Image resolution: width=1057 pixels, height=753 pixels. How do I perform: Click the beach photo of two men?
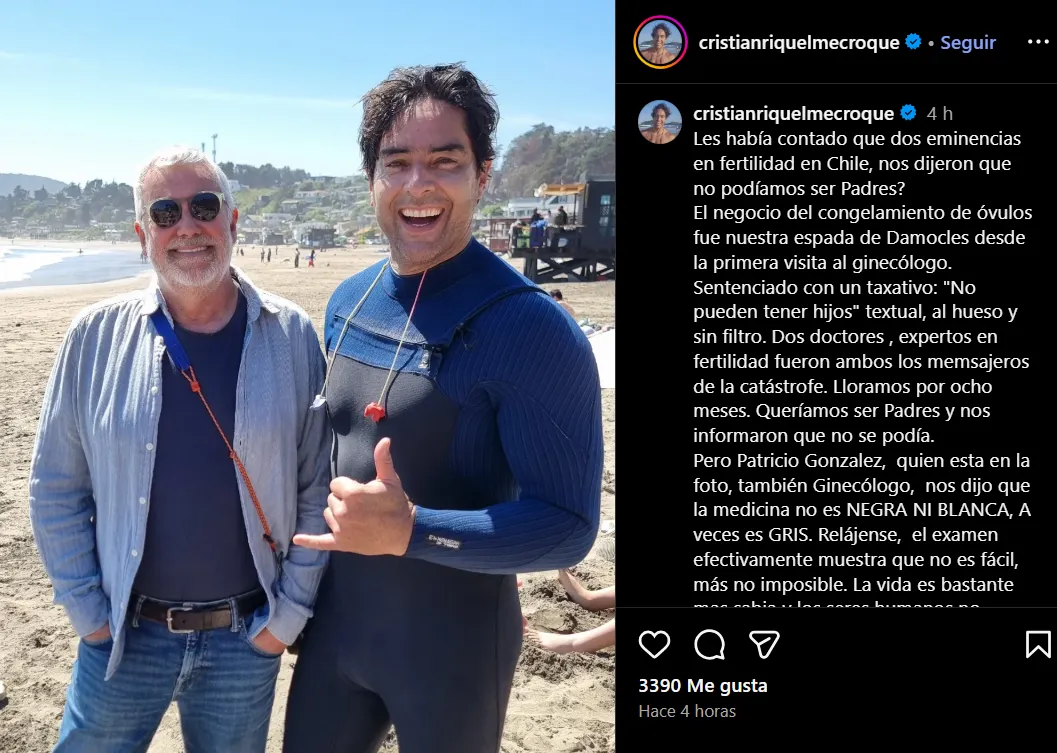coord(307,376)
